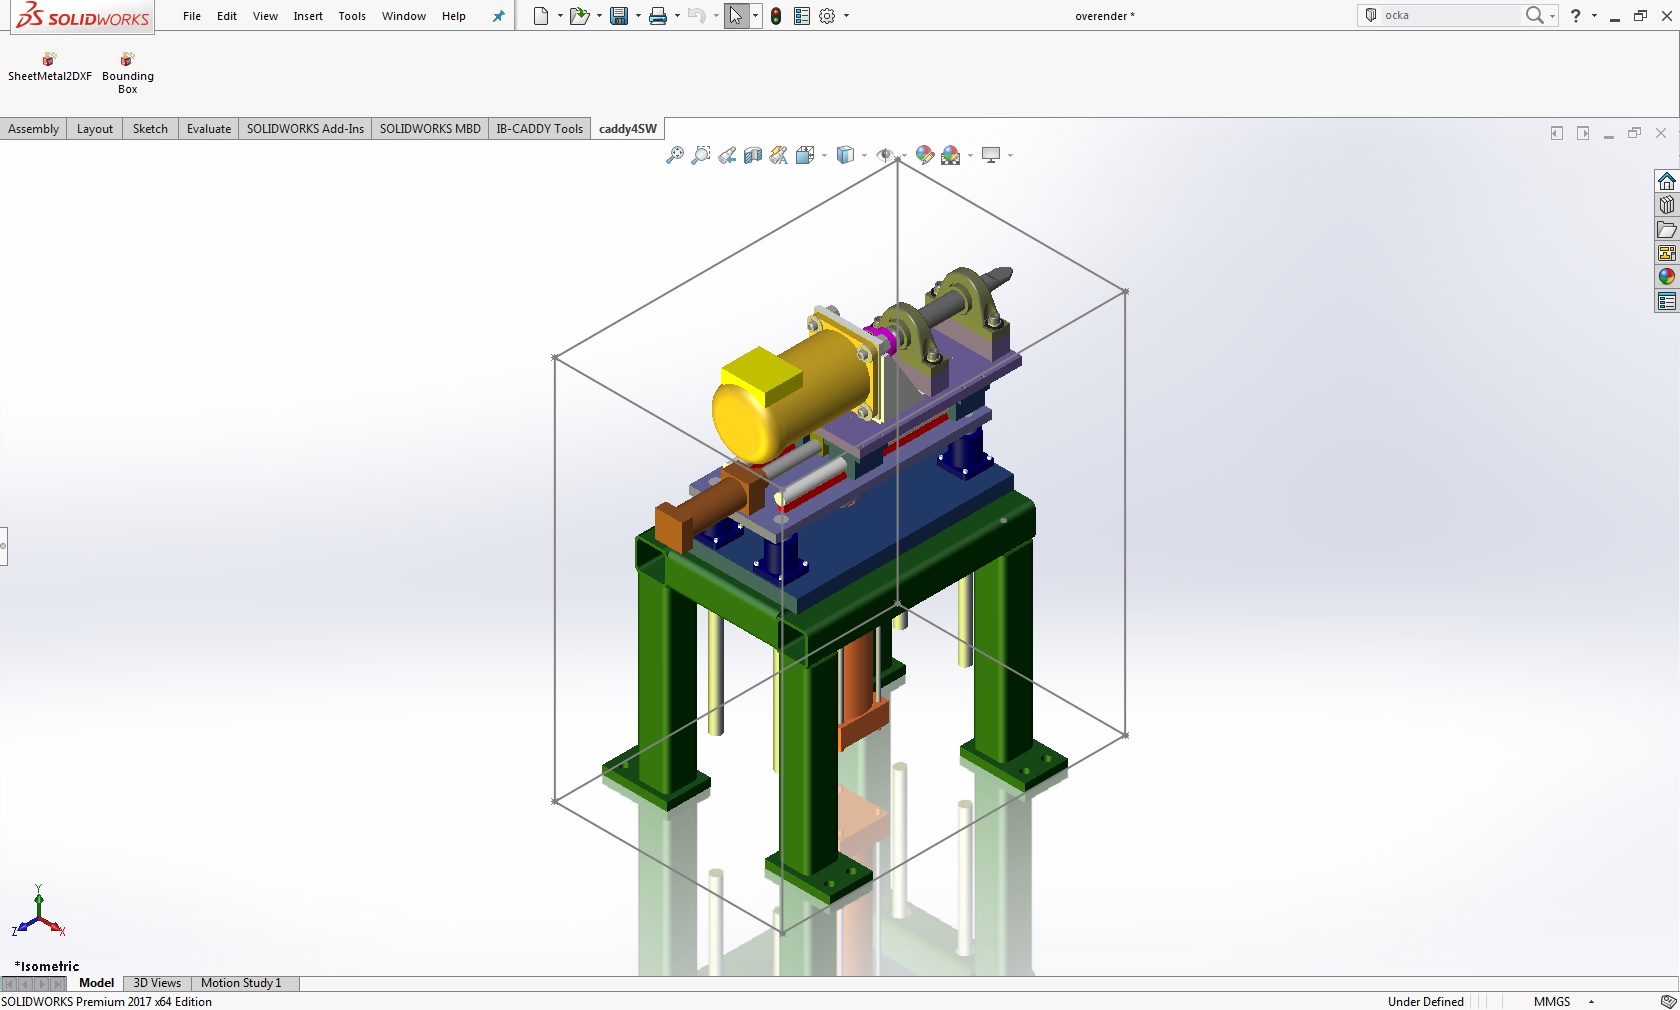Click the Save icon in the toolbar

coord(619,16)
